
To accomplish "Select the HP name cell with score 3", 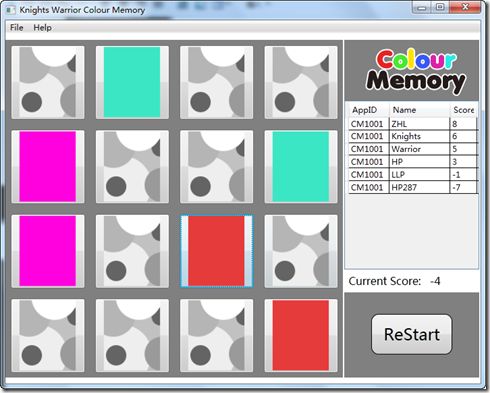I will tap(419, 162).
